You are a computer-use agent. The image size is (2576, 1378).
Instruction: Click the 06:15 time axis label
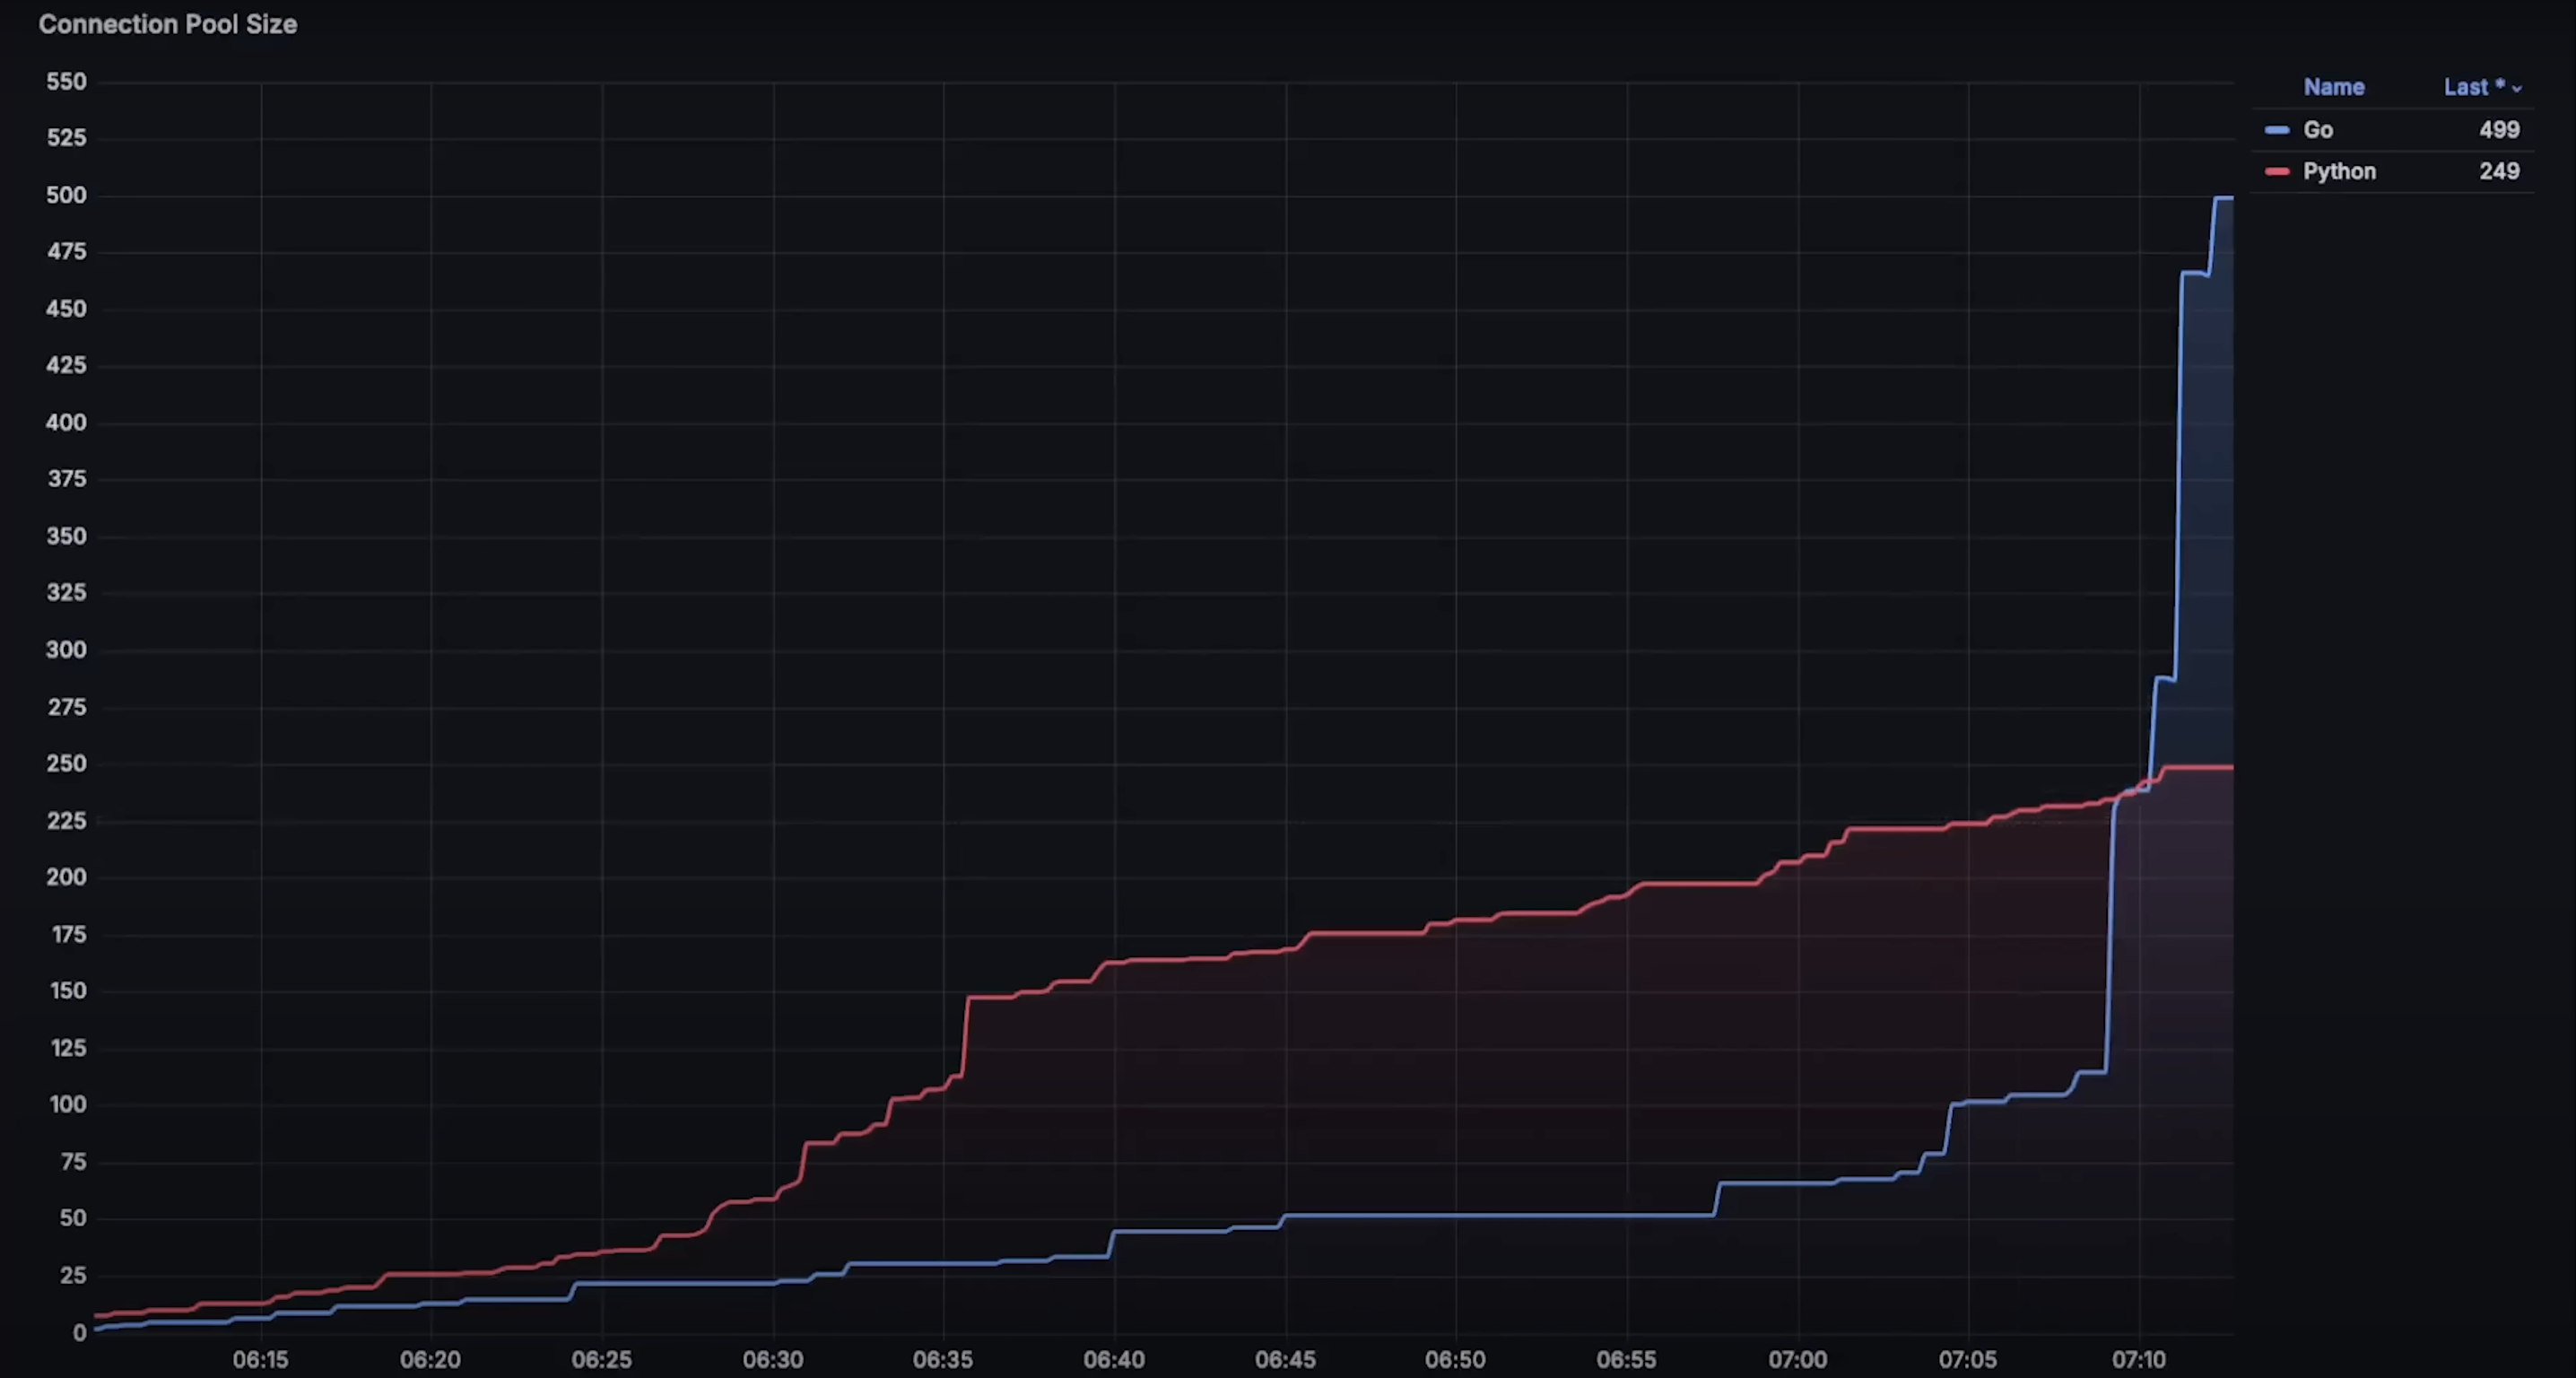(x=260, y=1359)
